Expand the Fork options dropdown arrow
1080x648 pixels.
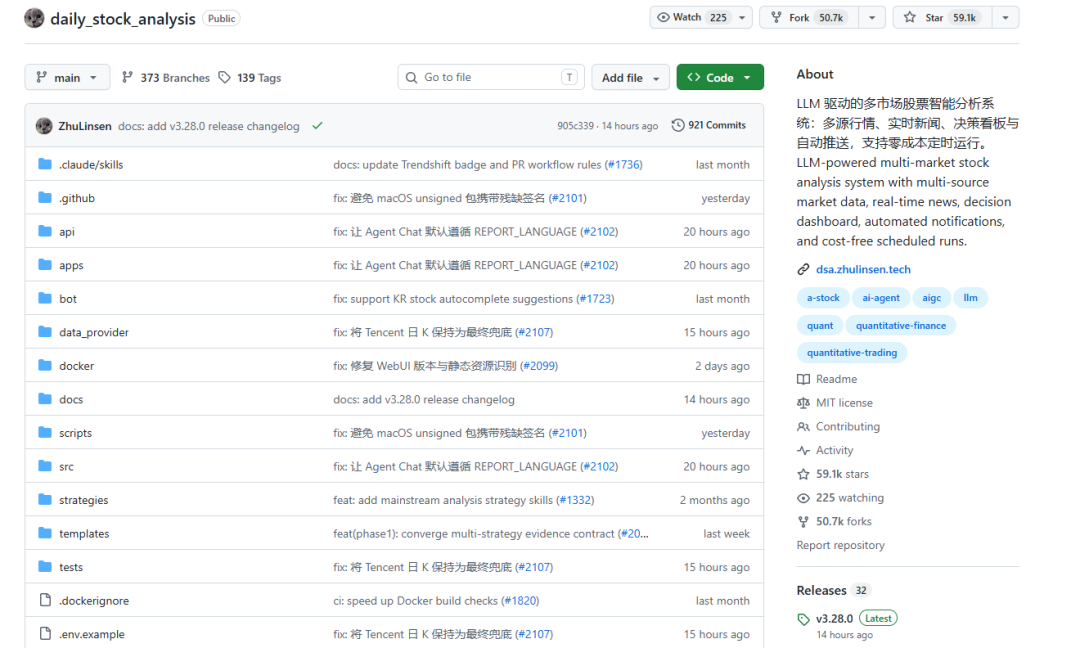872,18
